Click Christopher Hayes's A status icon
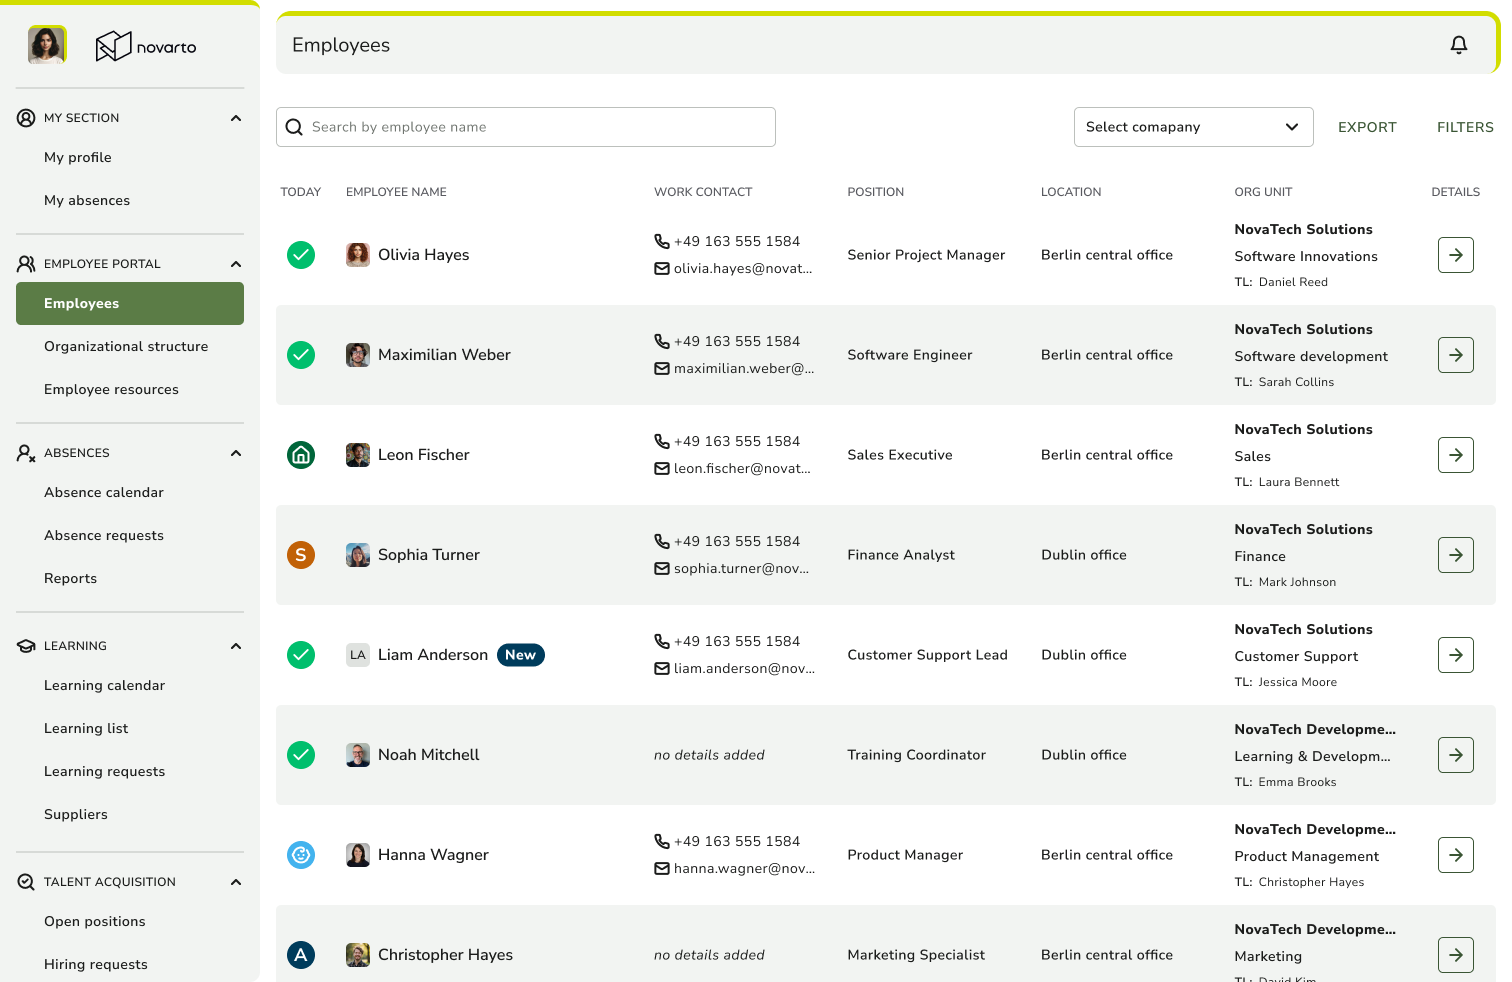Screen dimensions: 1512x982 click(301, 955)
